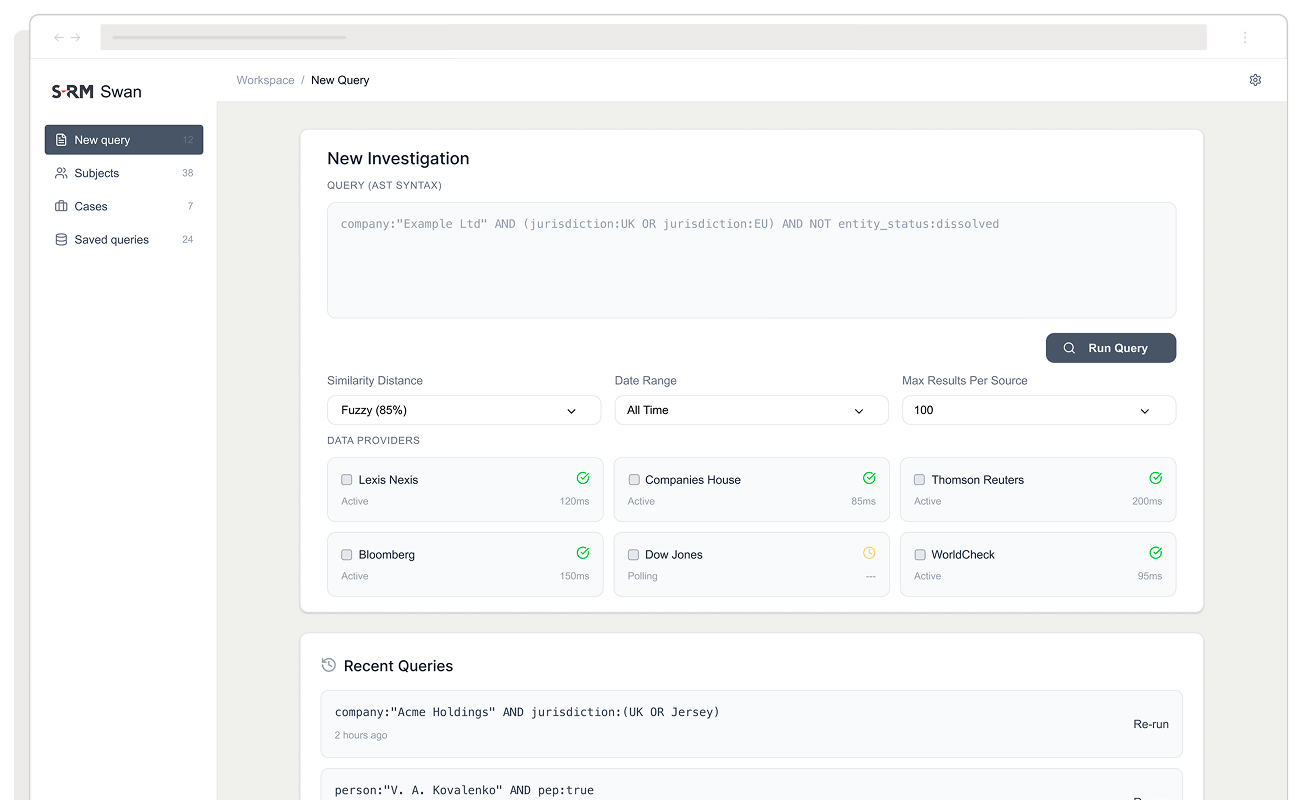Open Subjects in the sidebar
The image size is (1300, 800).
pos(124,173)
